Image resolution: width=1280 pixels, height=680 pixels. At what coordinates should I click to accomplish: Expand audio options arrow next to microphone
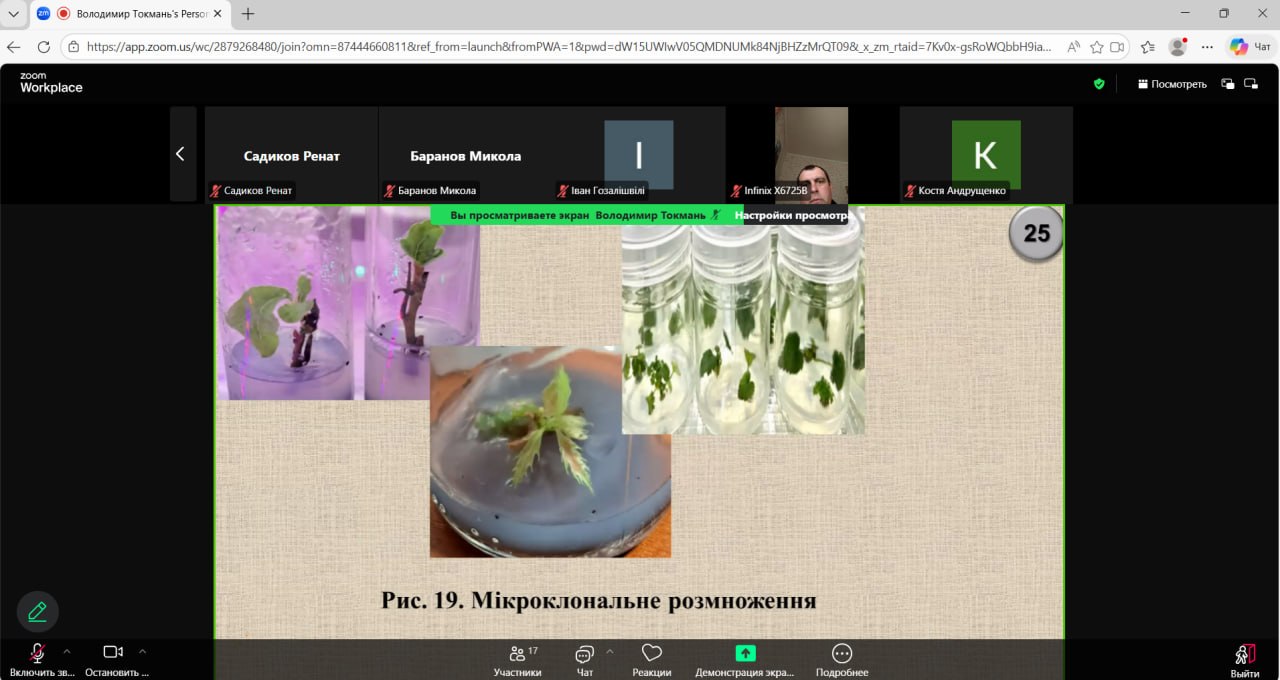point(67,651)
